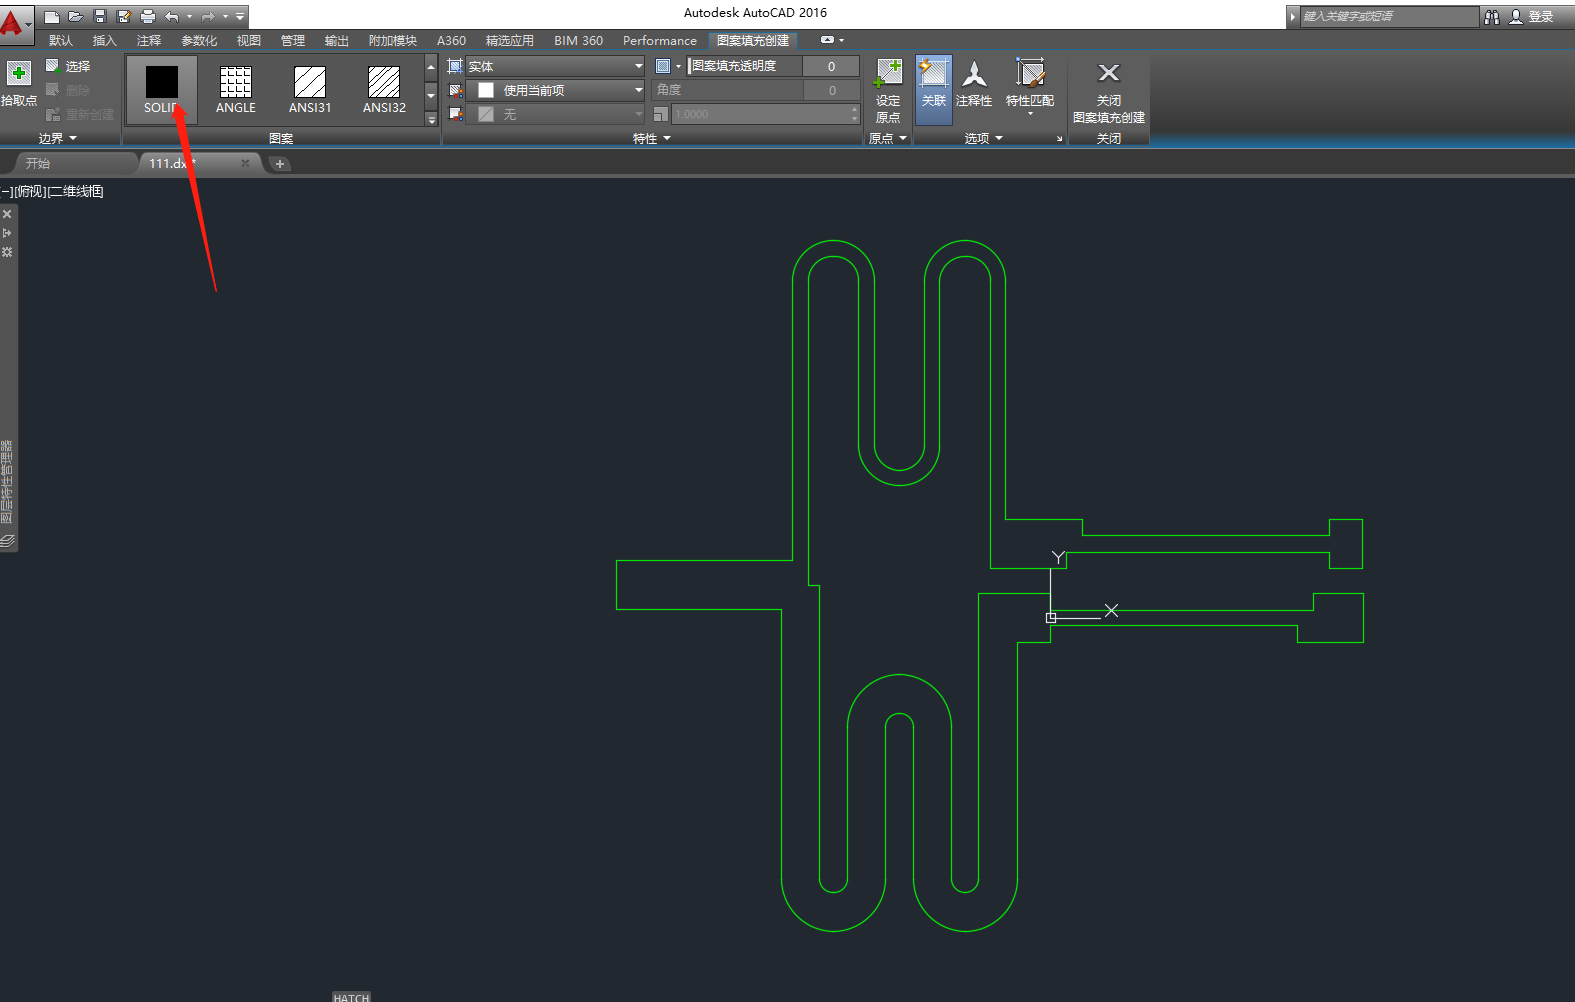Click the 选择 boundary objects button
1575x1002 pixels.
point(68,66)
